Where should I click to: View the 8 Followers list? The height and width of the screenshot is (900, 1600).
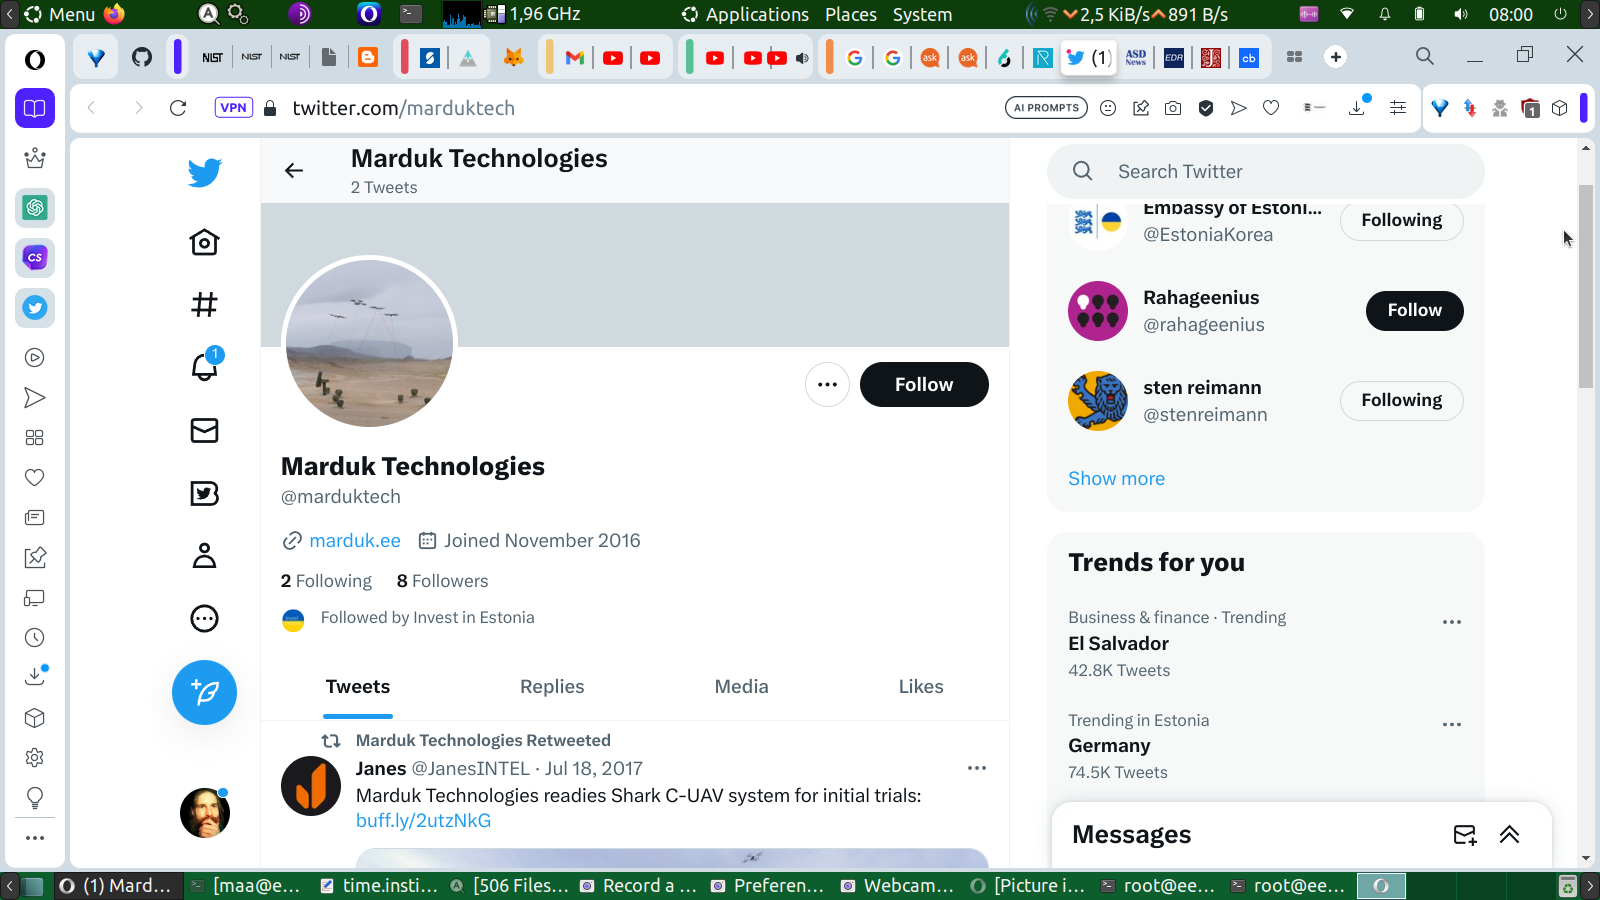(442, 581)
